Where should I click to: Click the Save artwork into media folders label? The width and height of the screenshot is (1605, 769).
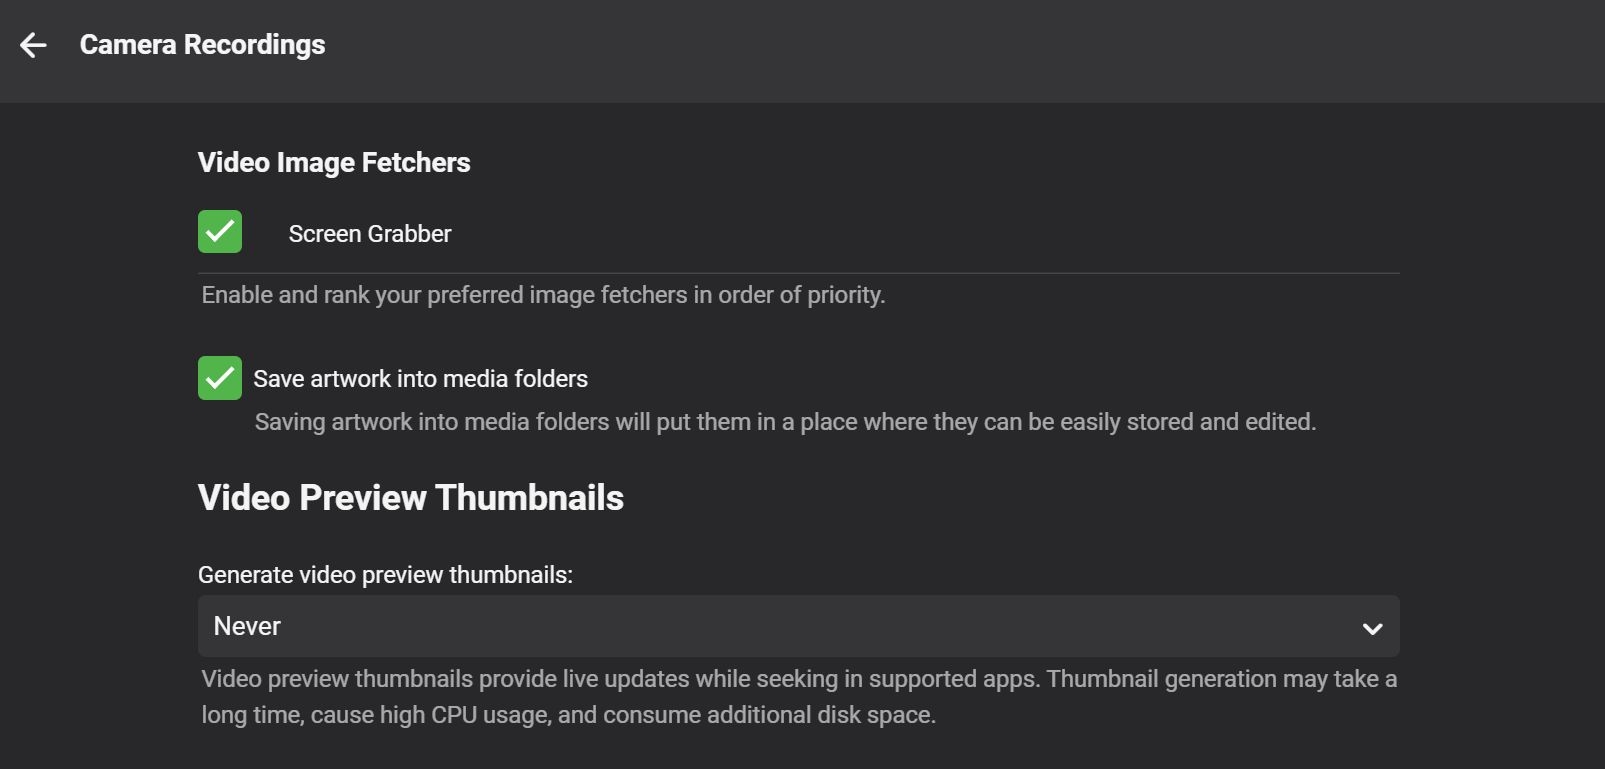pyautogui.click(x=420, y=379)
